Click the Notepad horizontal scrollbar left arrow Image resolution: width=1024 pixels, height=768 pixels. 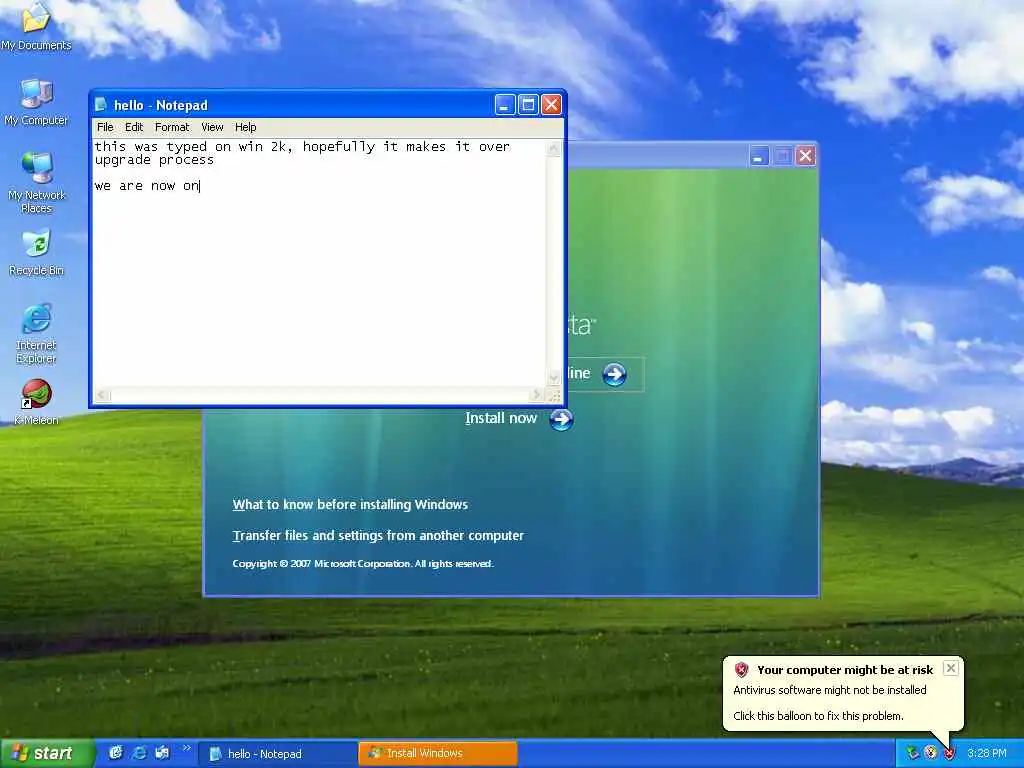(103, 395)
